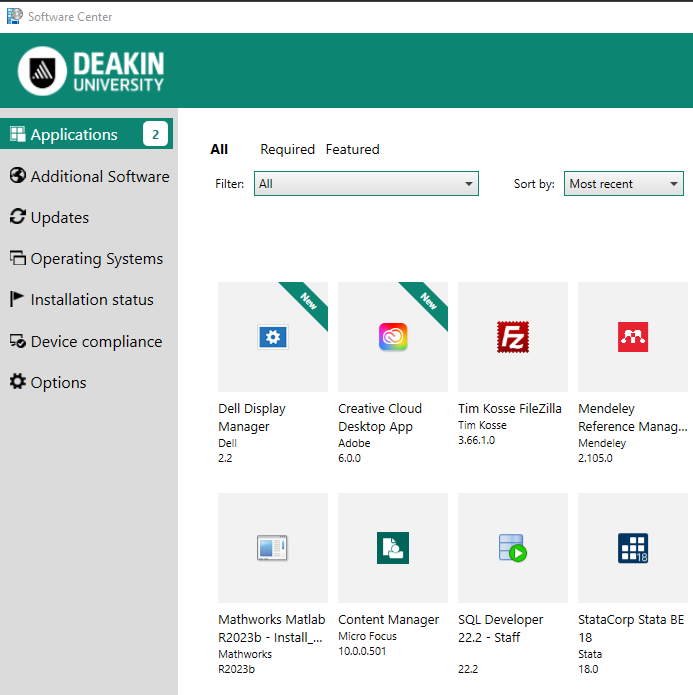Screen dimensions: 693x695
Task: Click the Adobe publisher text
Action: (x=354, y=443)
